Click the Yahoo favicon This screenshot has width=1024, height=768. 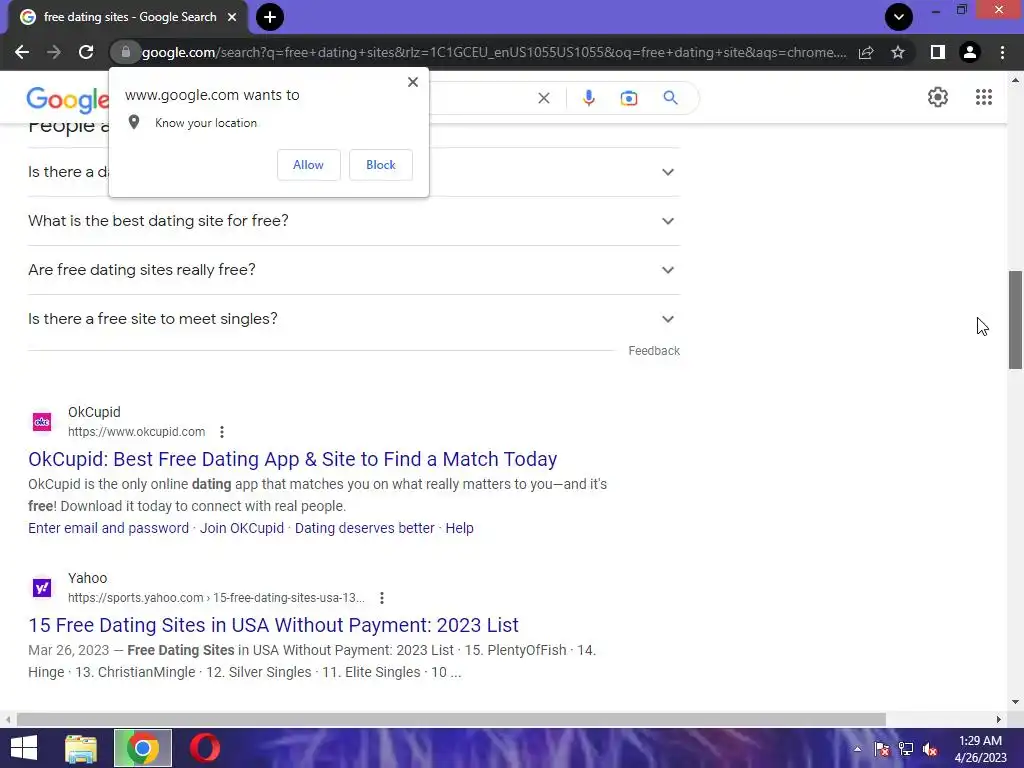42,588
